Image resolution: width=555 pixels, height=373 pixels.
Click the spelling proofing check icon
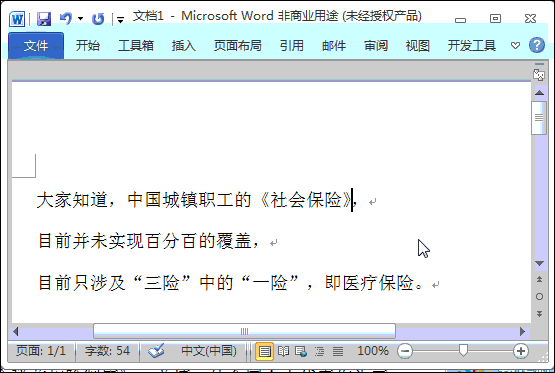[156, 351]
